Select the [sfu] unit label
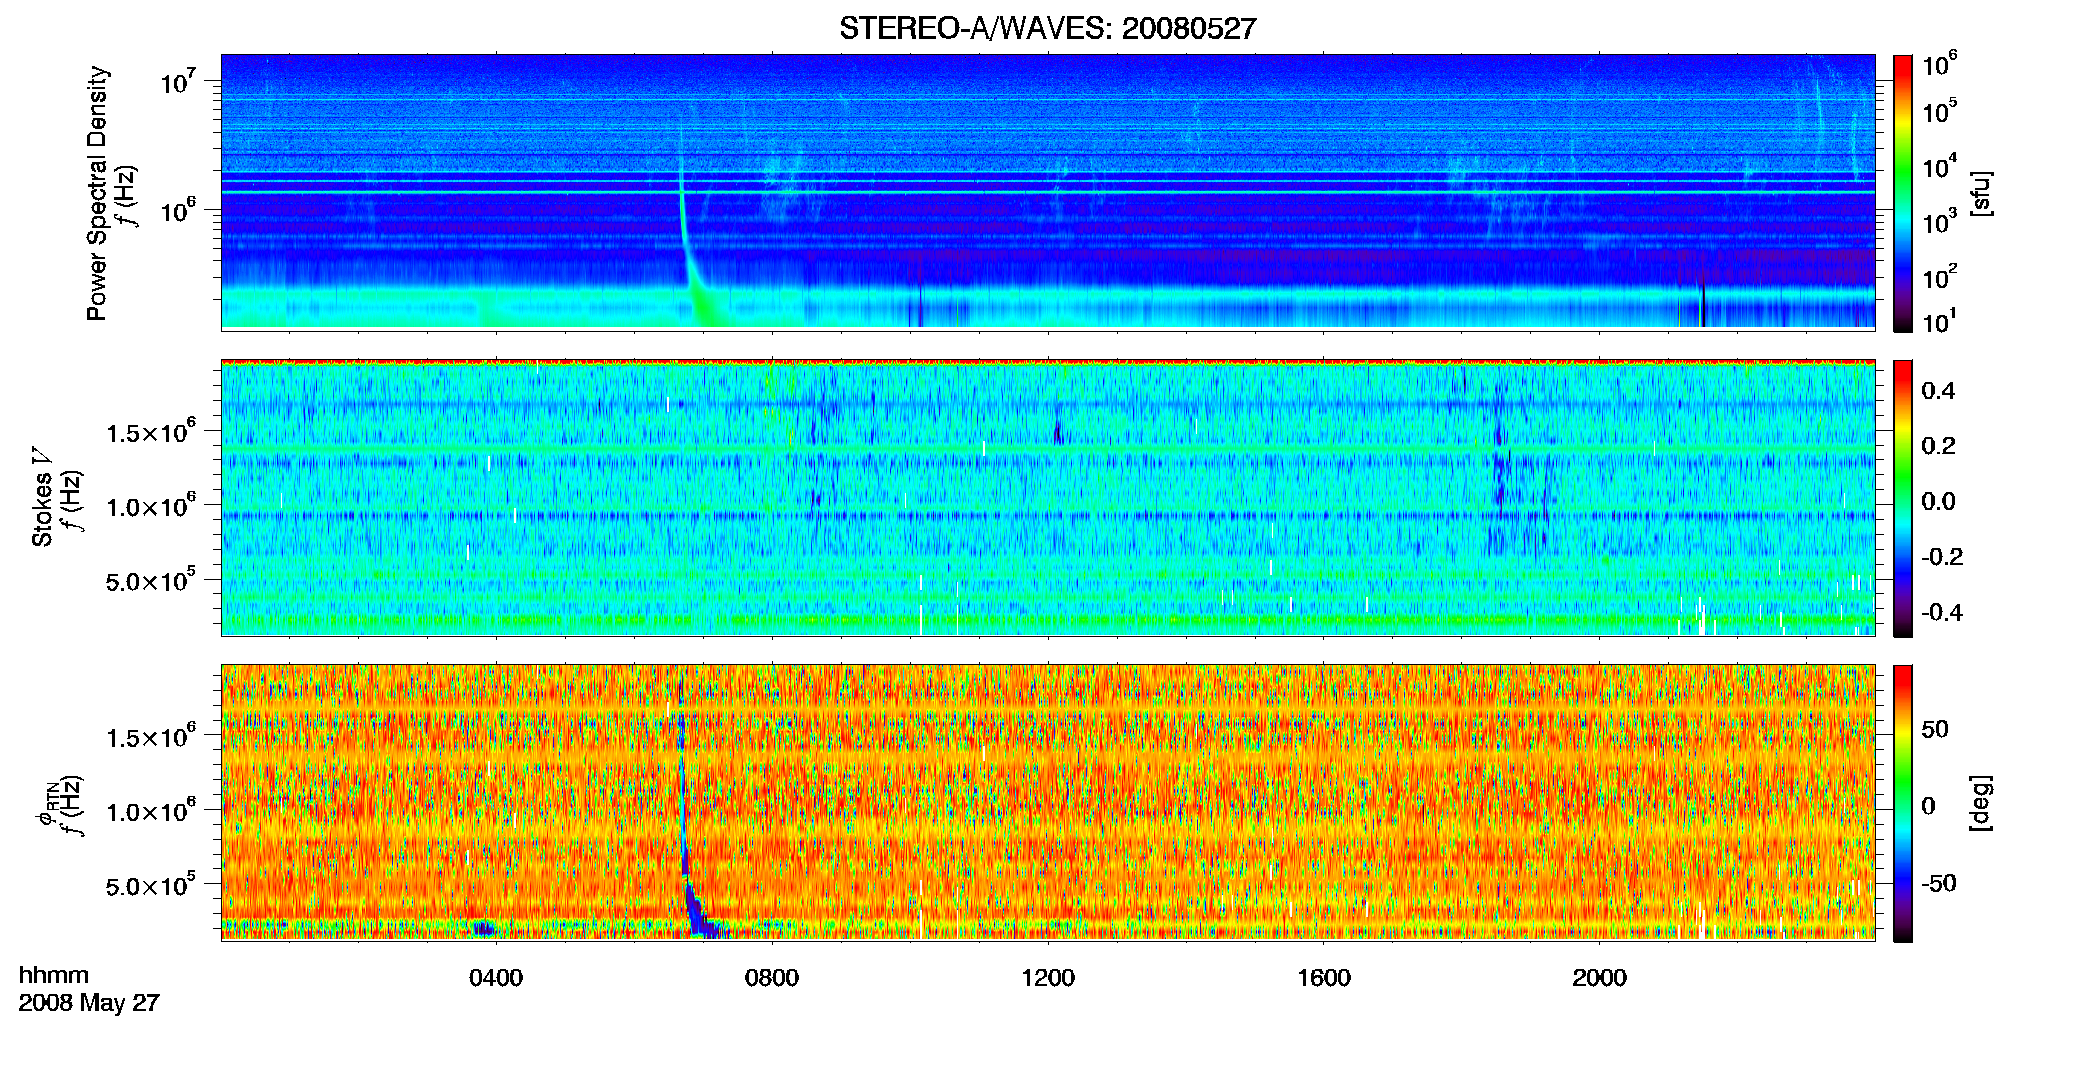Screen dimensions: 2096x1080 point(1980,194)
